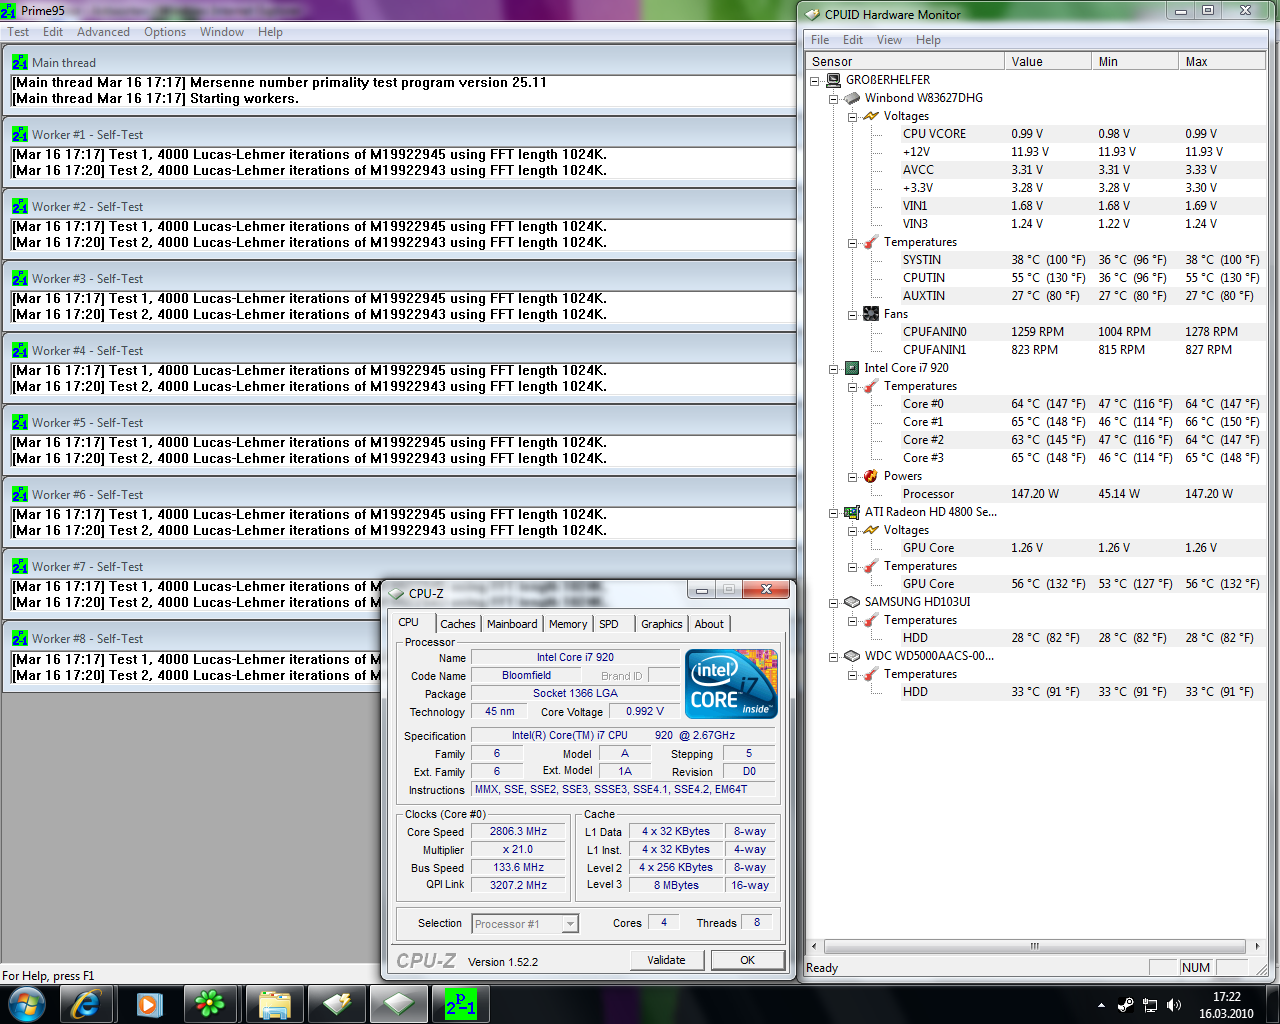The width and height of the screenshot is (1280, 1024).
Task: Launch Internet Explorer from the taskbar
Action: (x=87, y=1004)
